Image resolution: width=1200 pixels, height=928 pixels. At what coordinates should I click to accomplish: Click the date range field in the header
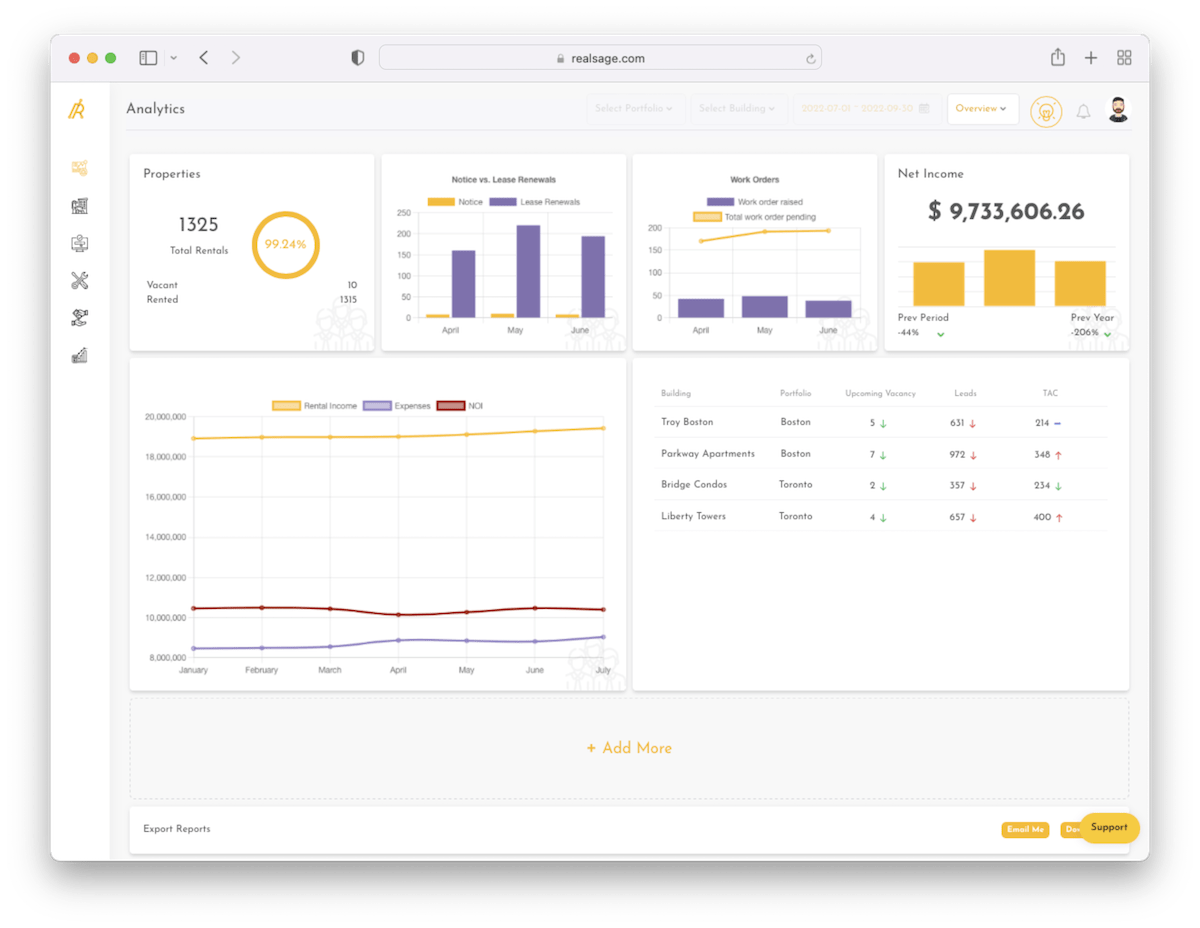[x=865, y=108]
